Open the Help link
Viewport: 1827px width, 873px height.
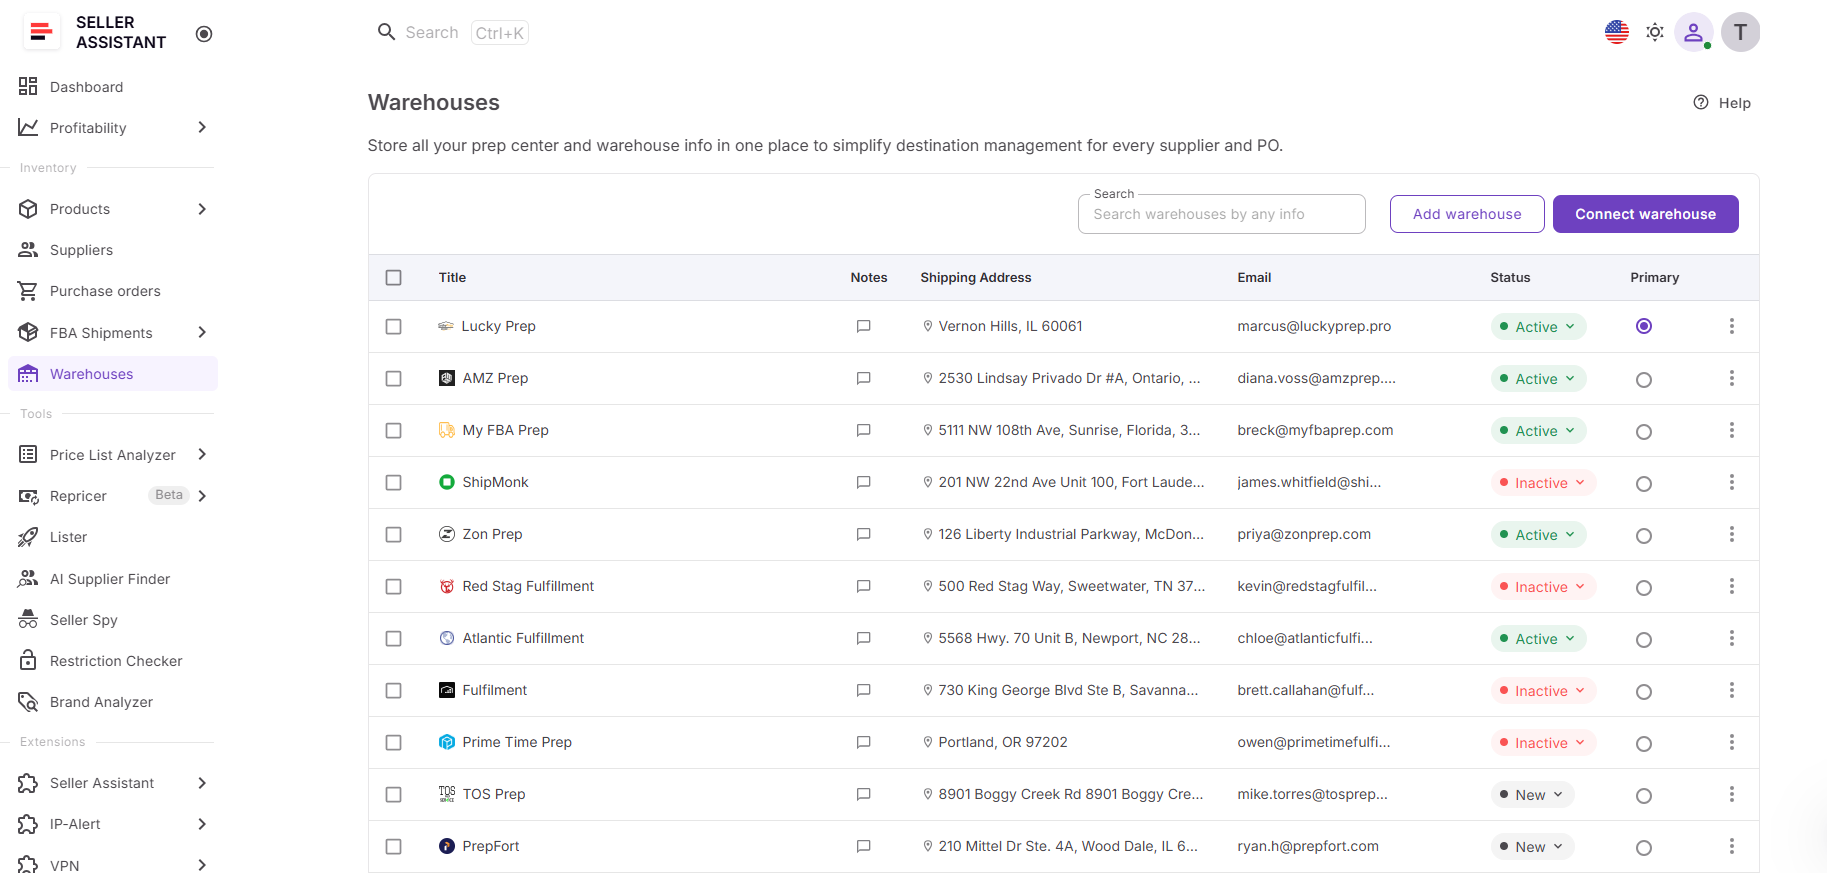(1722, 102)
